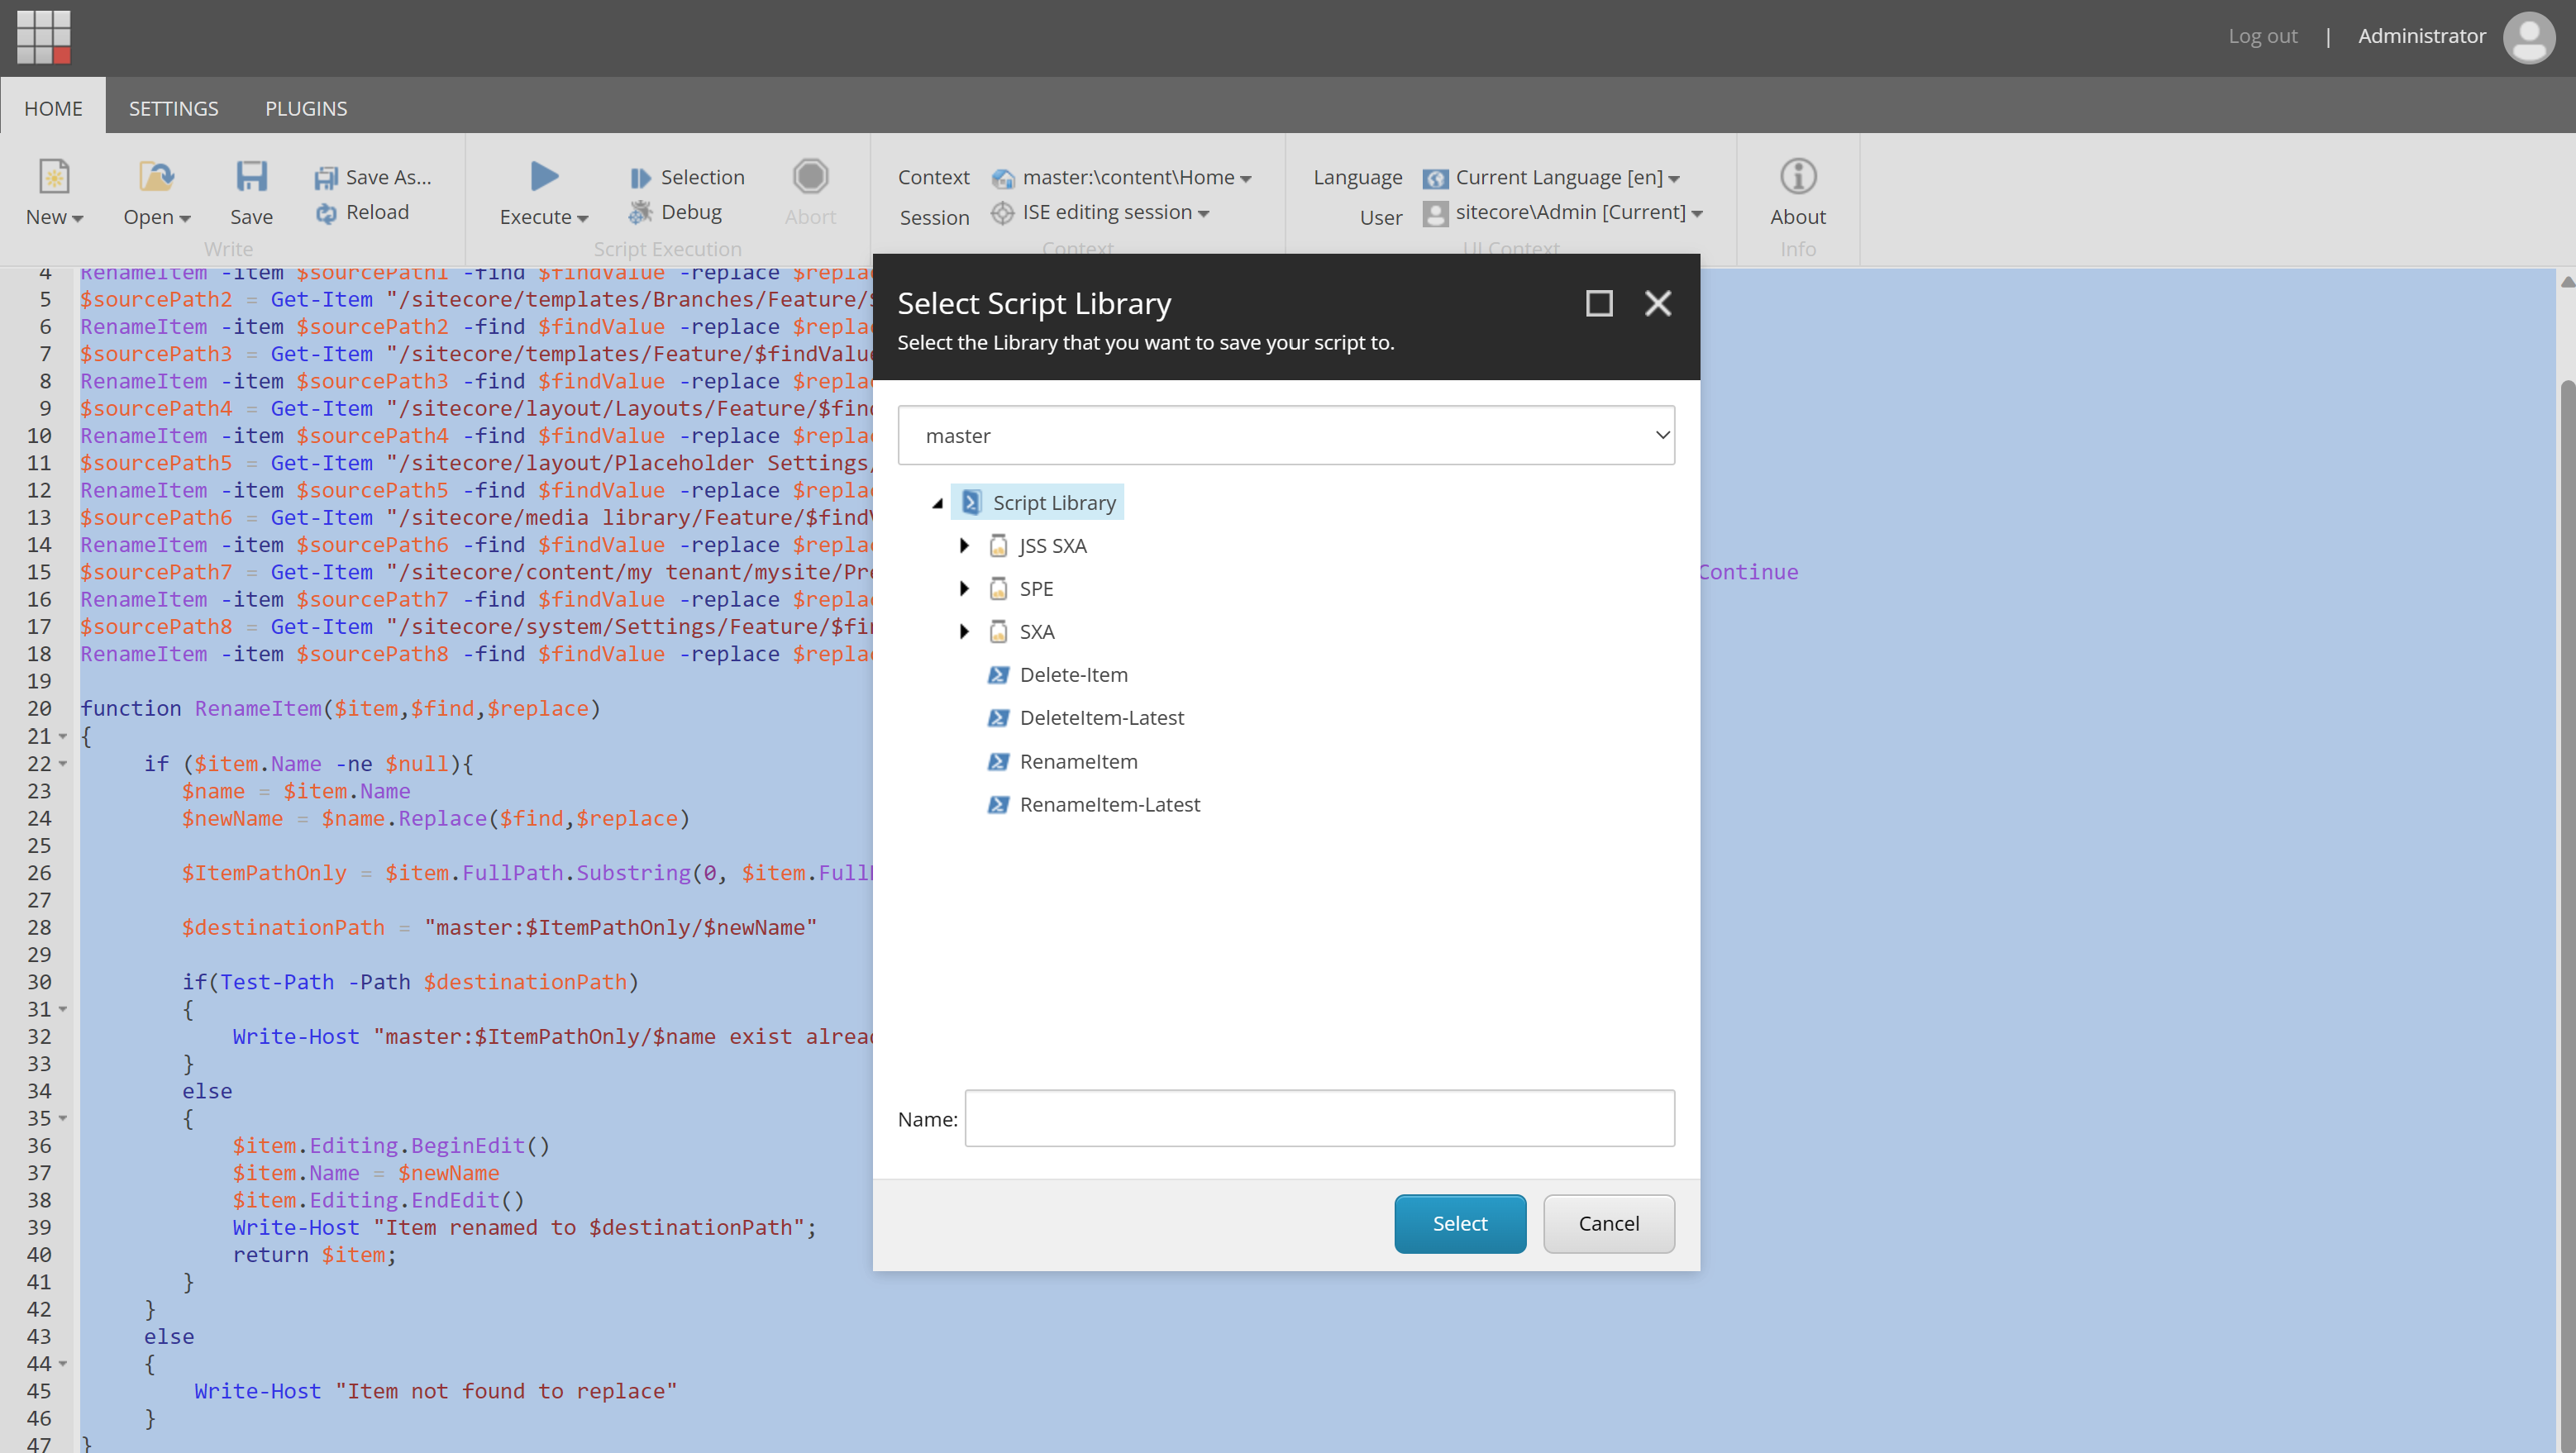
Task: Click the Open script folder icon
Action: 156,178
